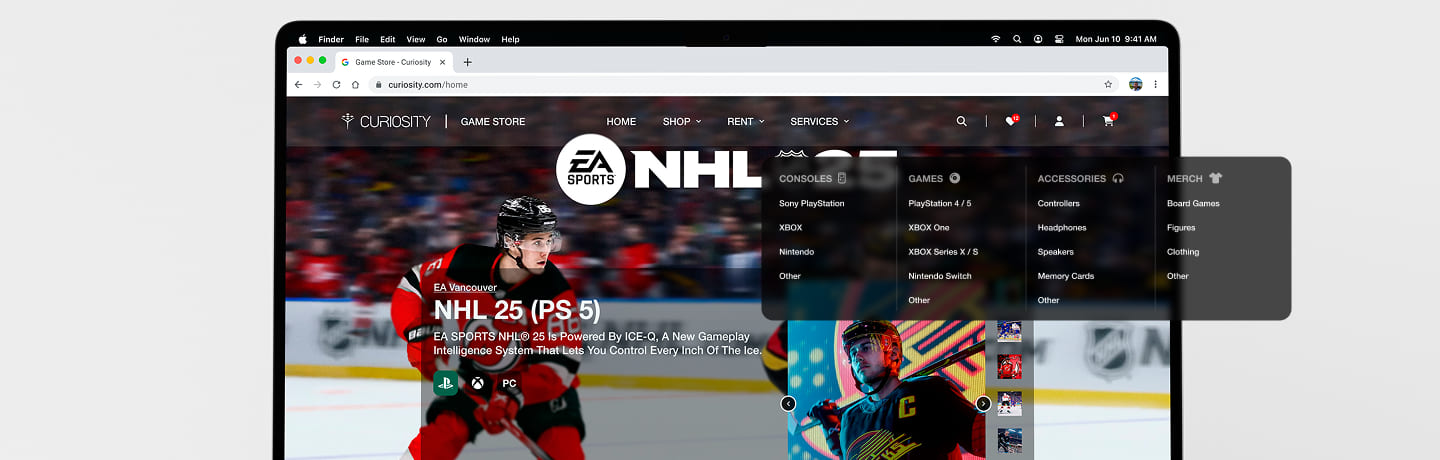Screen dimensions: 1440x460
Task: Open Speakers under Accessories
Action: tap(1055, 251)
